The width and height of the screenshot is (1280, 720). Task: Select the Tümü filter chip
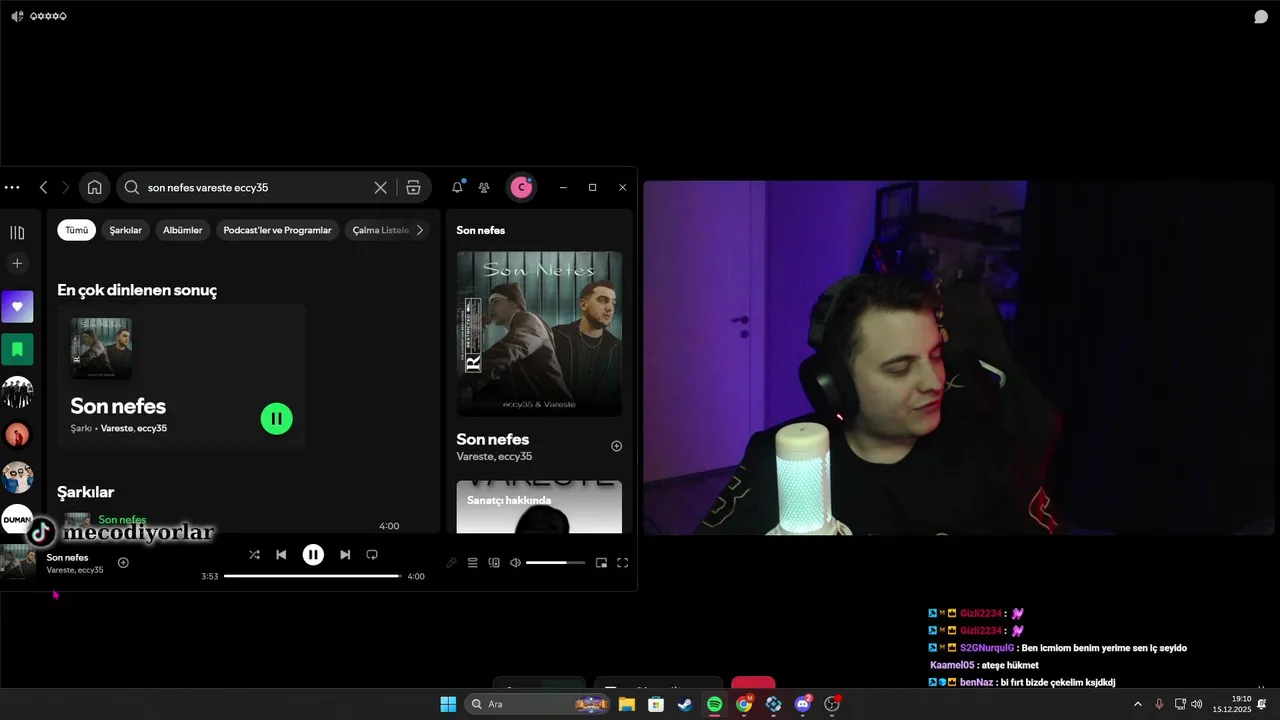coord(77,230)
